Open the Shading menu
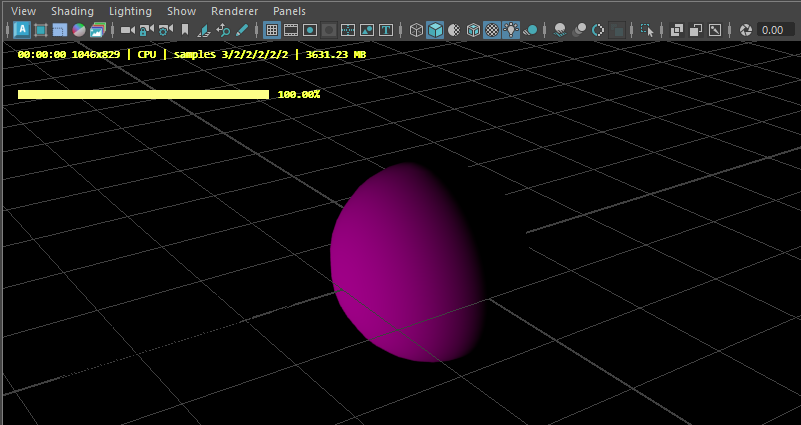 pyautogui.click(x=72, y=11)
